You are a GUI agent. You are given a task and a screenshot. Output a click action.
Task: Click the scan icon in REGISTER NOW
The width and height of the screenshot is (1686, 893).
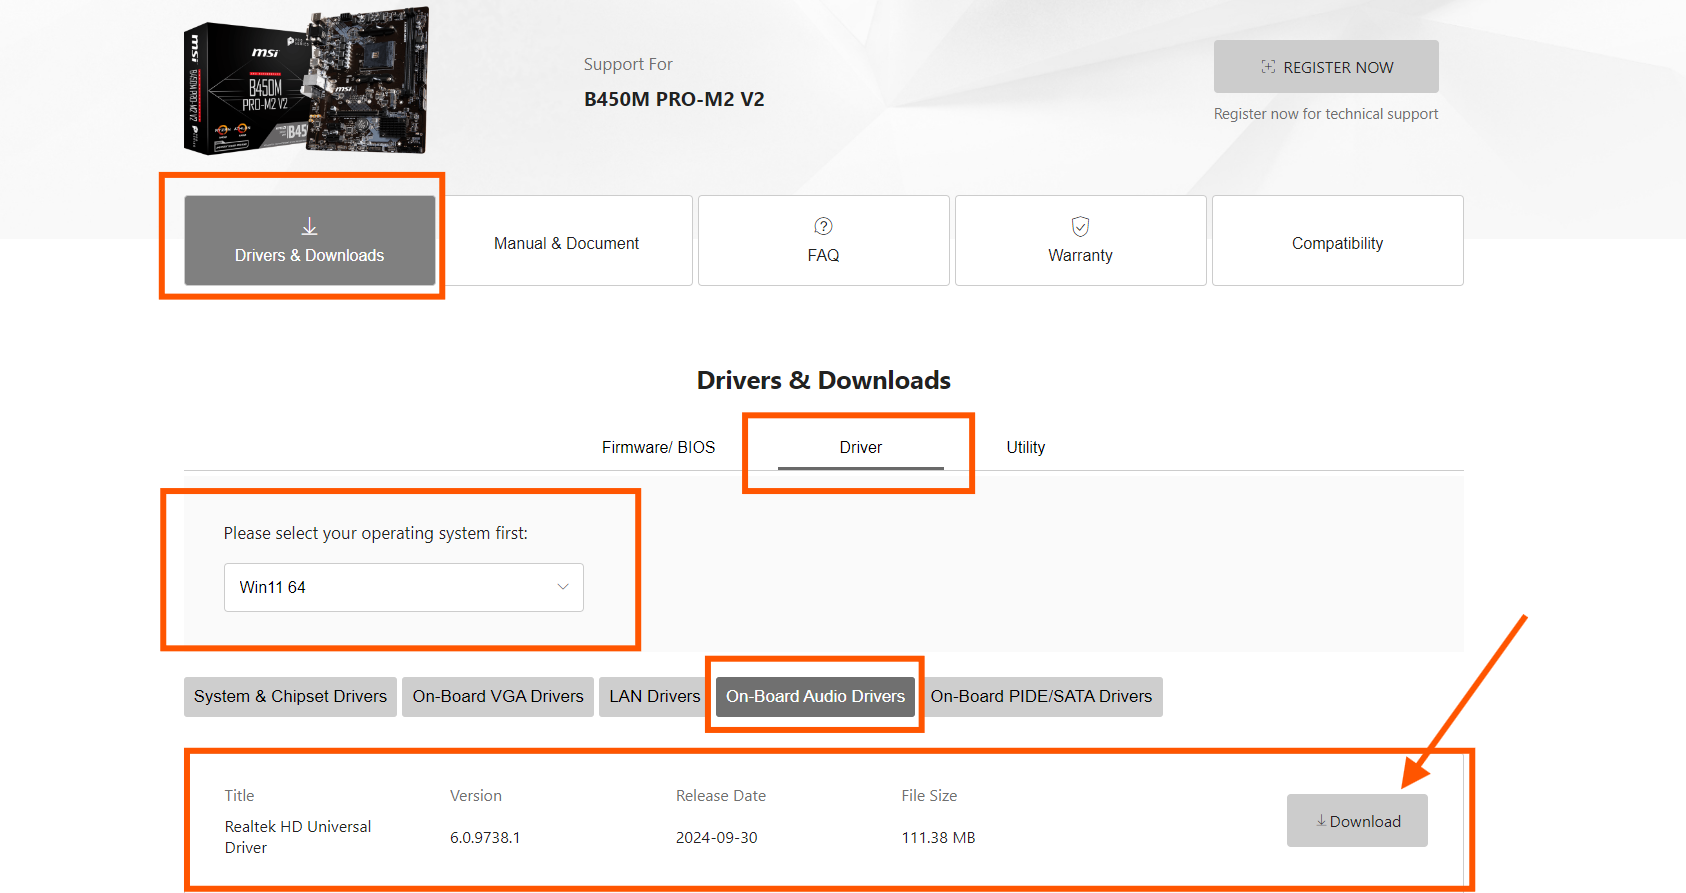[x=1268, y=67]
